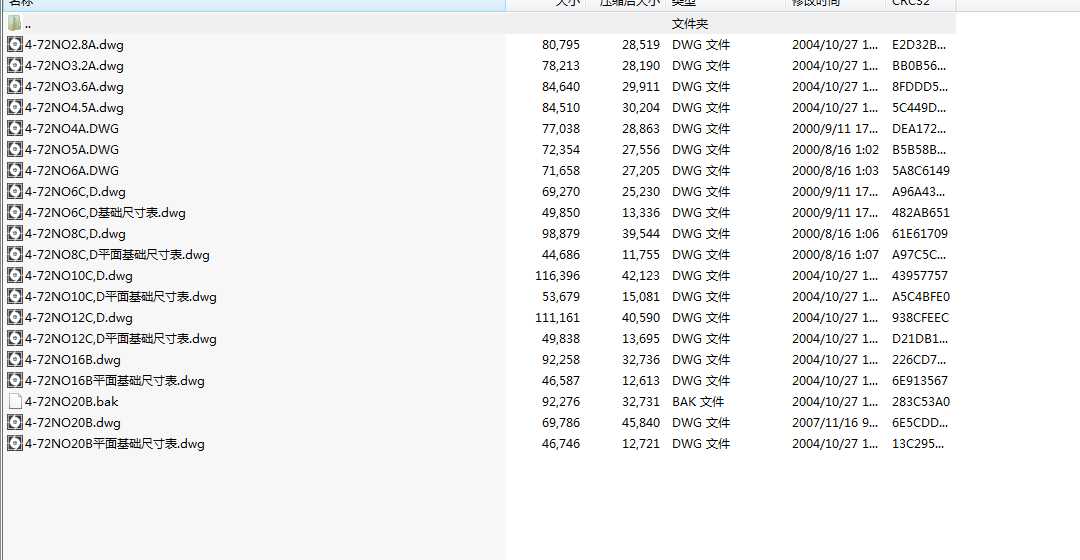Select icon of 4-72NO8C,D平面基础尺寸表.dwg
Image resolution: width=1080 pixels, height=560 pixels.
(14, 255)
